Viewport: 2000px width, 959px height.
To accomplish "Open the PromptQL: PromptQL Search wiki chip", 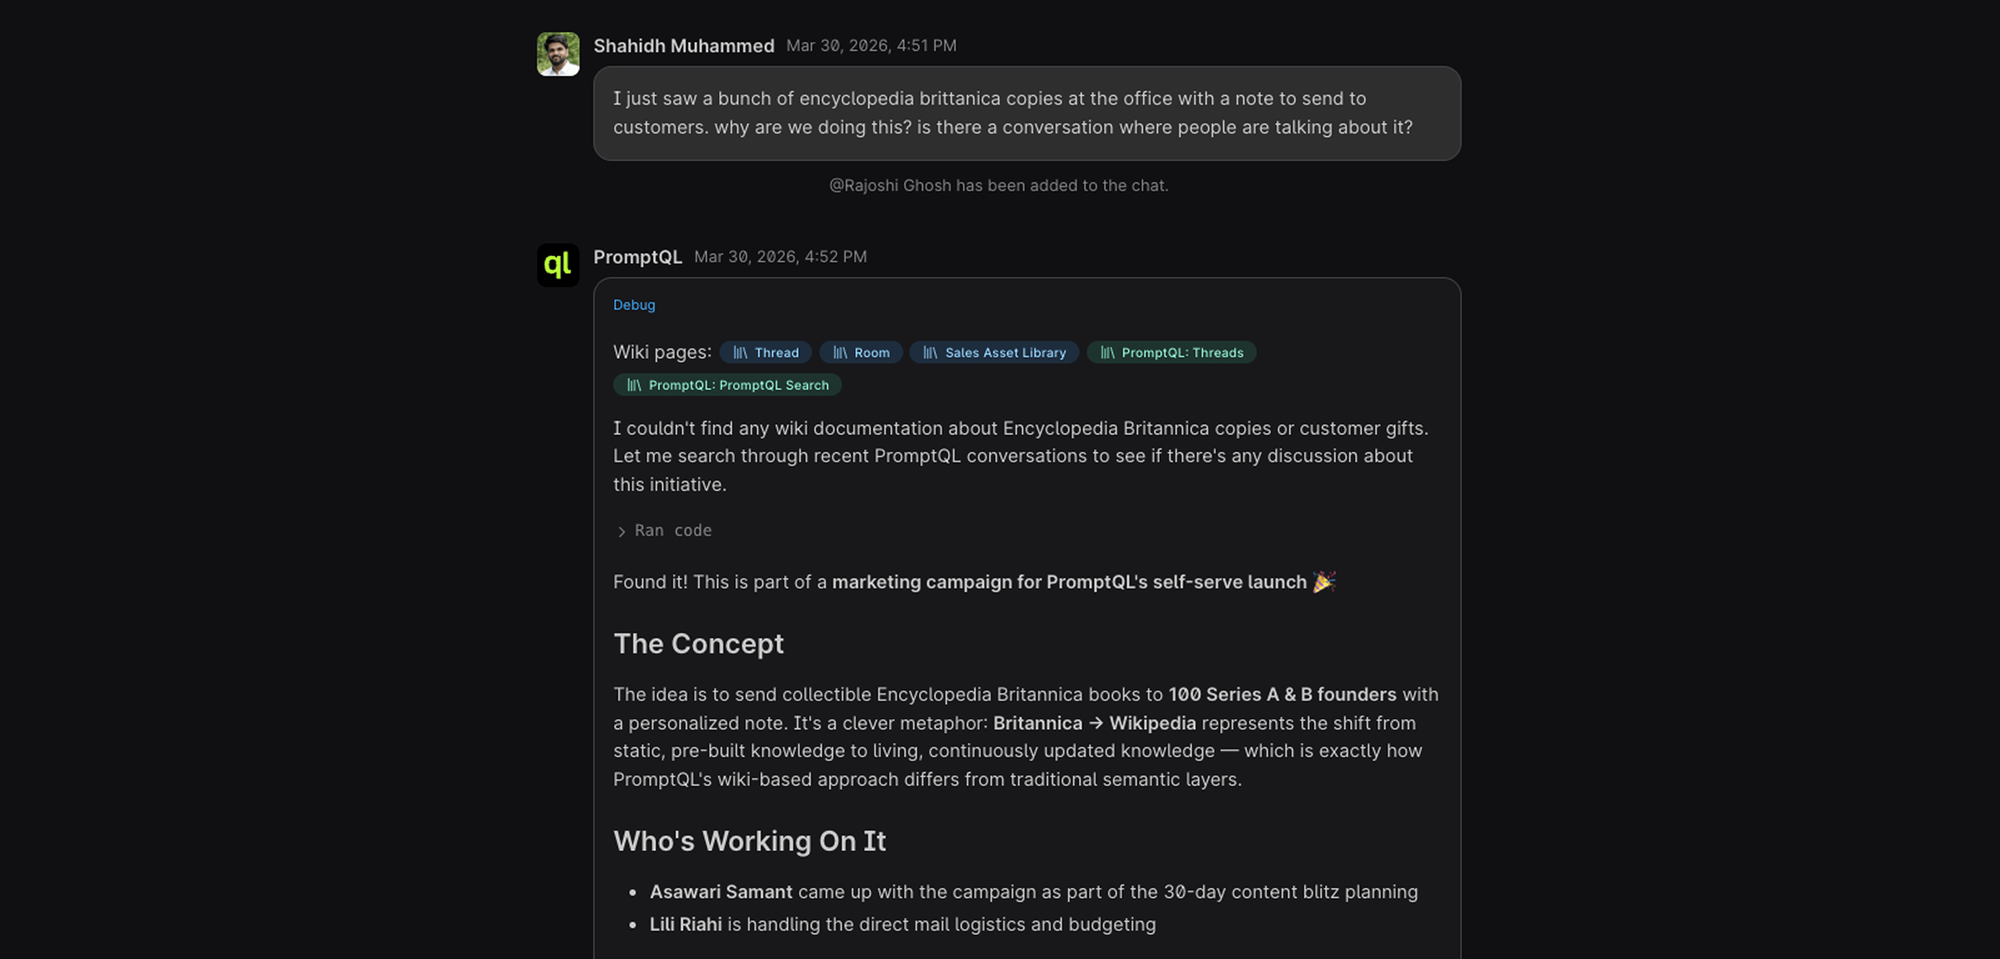I will [x=727, y=385].
